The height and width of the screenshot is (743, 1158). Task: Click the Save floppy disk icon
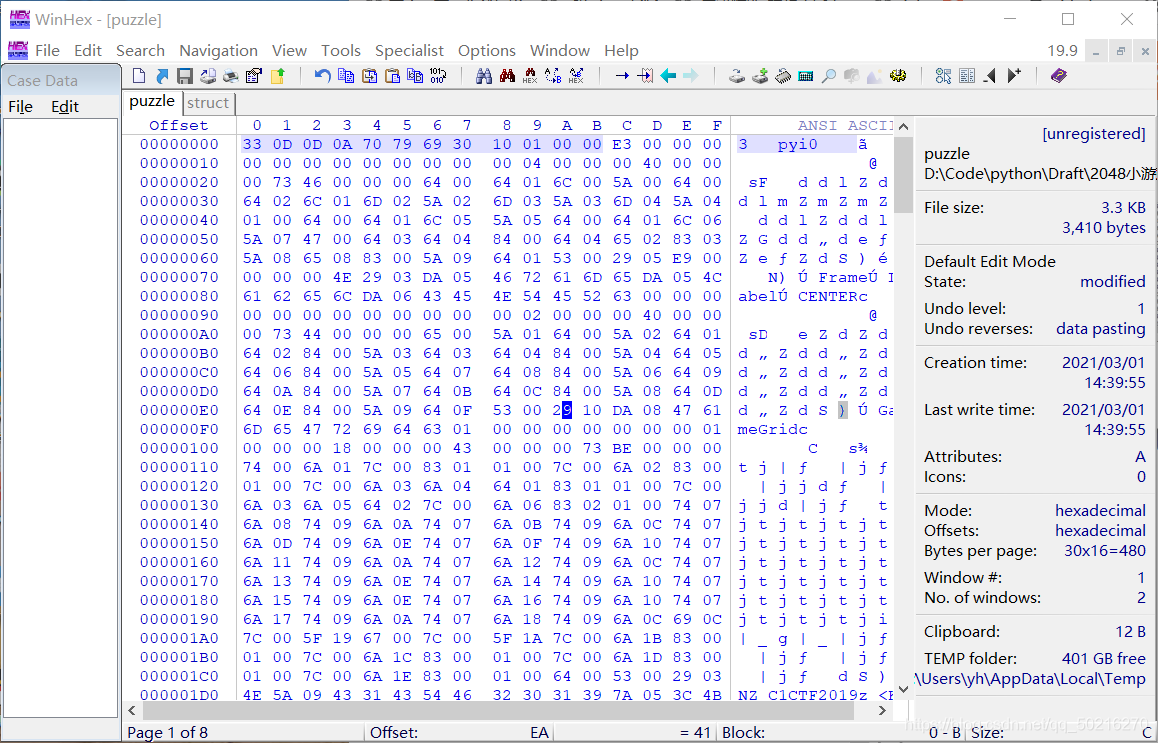(x=185, y=76)
